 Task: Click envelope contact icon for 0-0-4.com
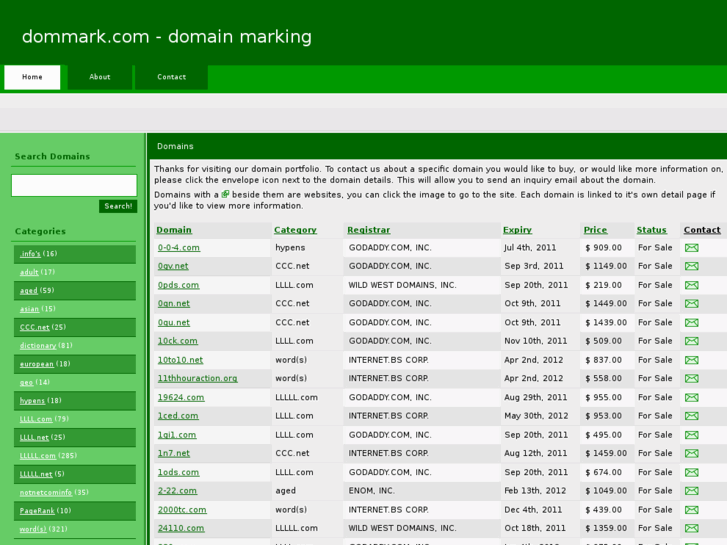(691, 248)
